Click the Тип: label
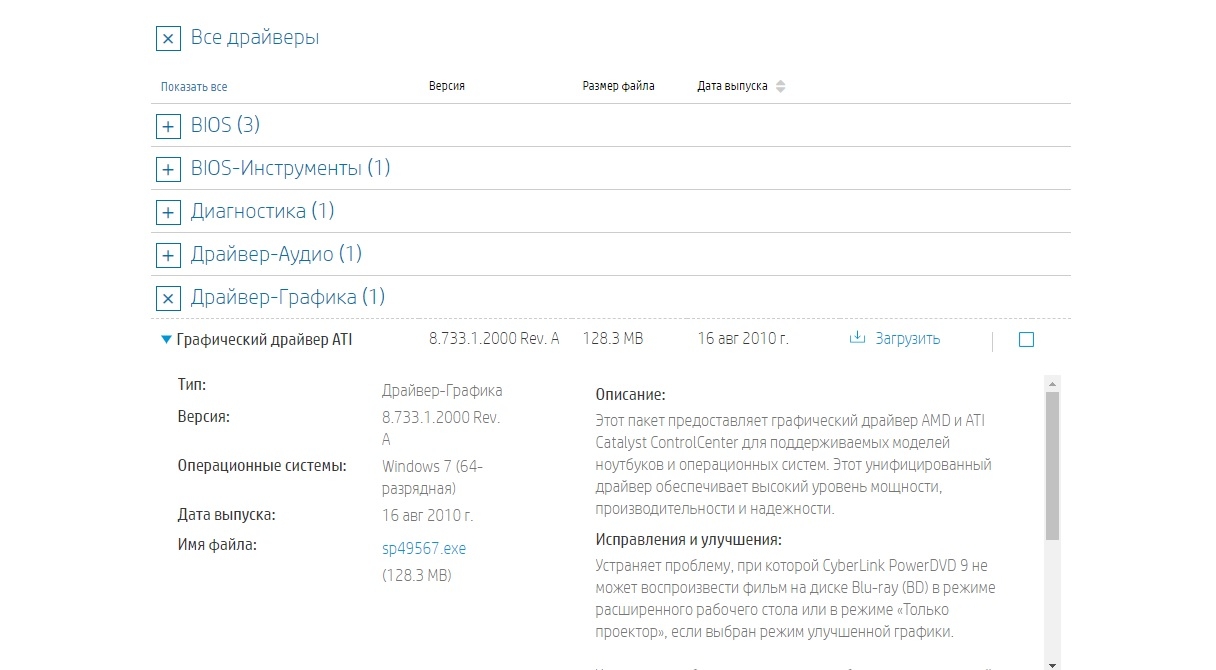The image size is (1216, 670). coord(191,384)
